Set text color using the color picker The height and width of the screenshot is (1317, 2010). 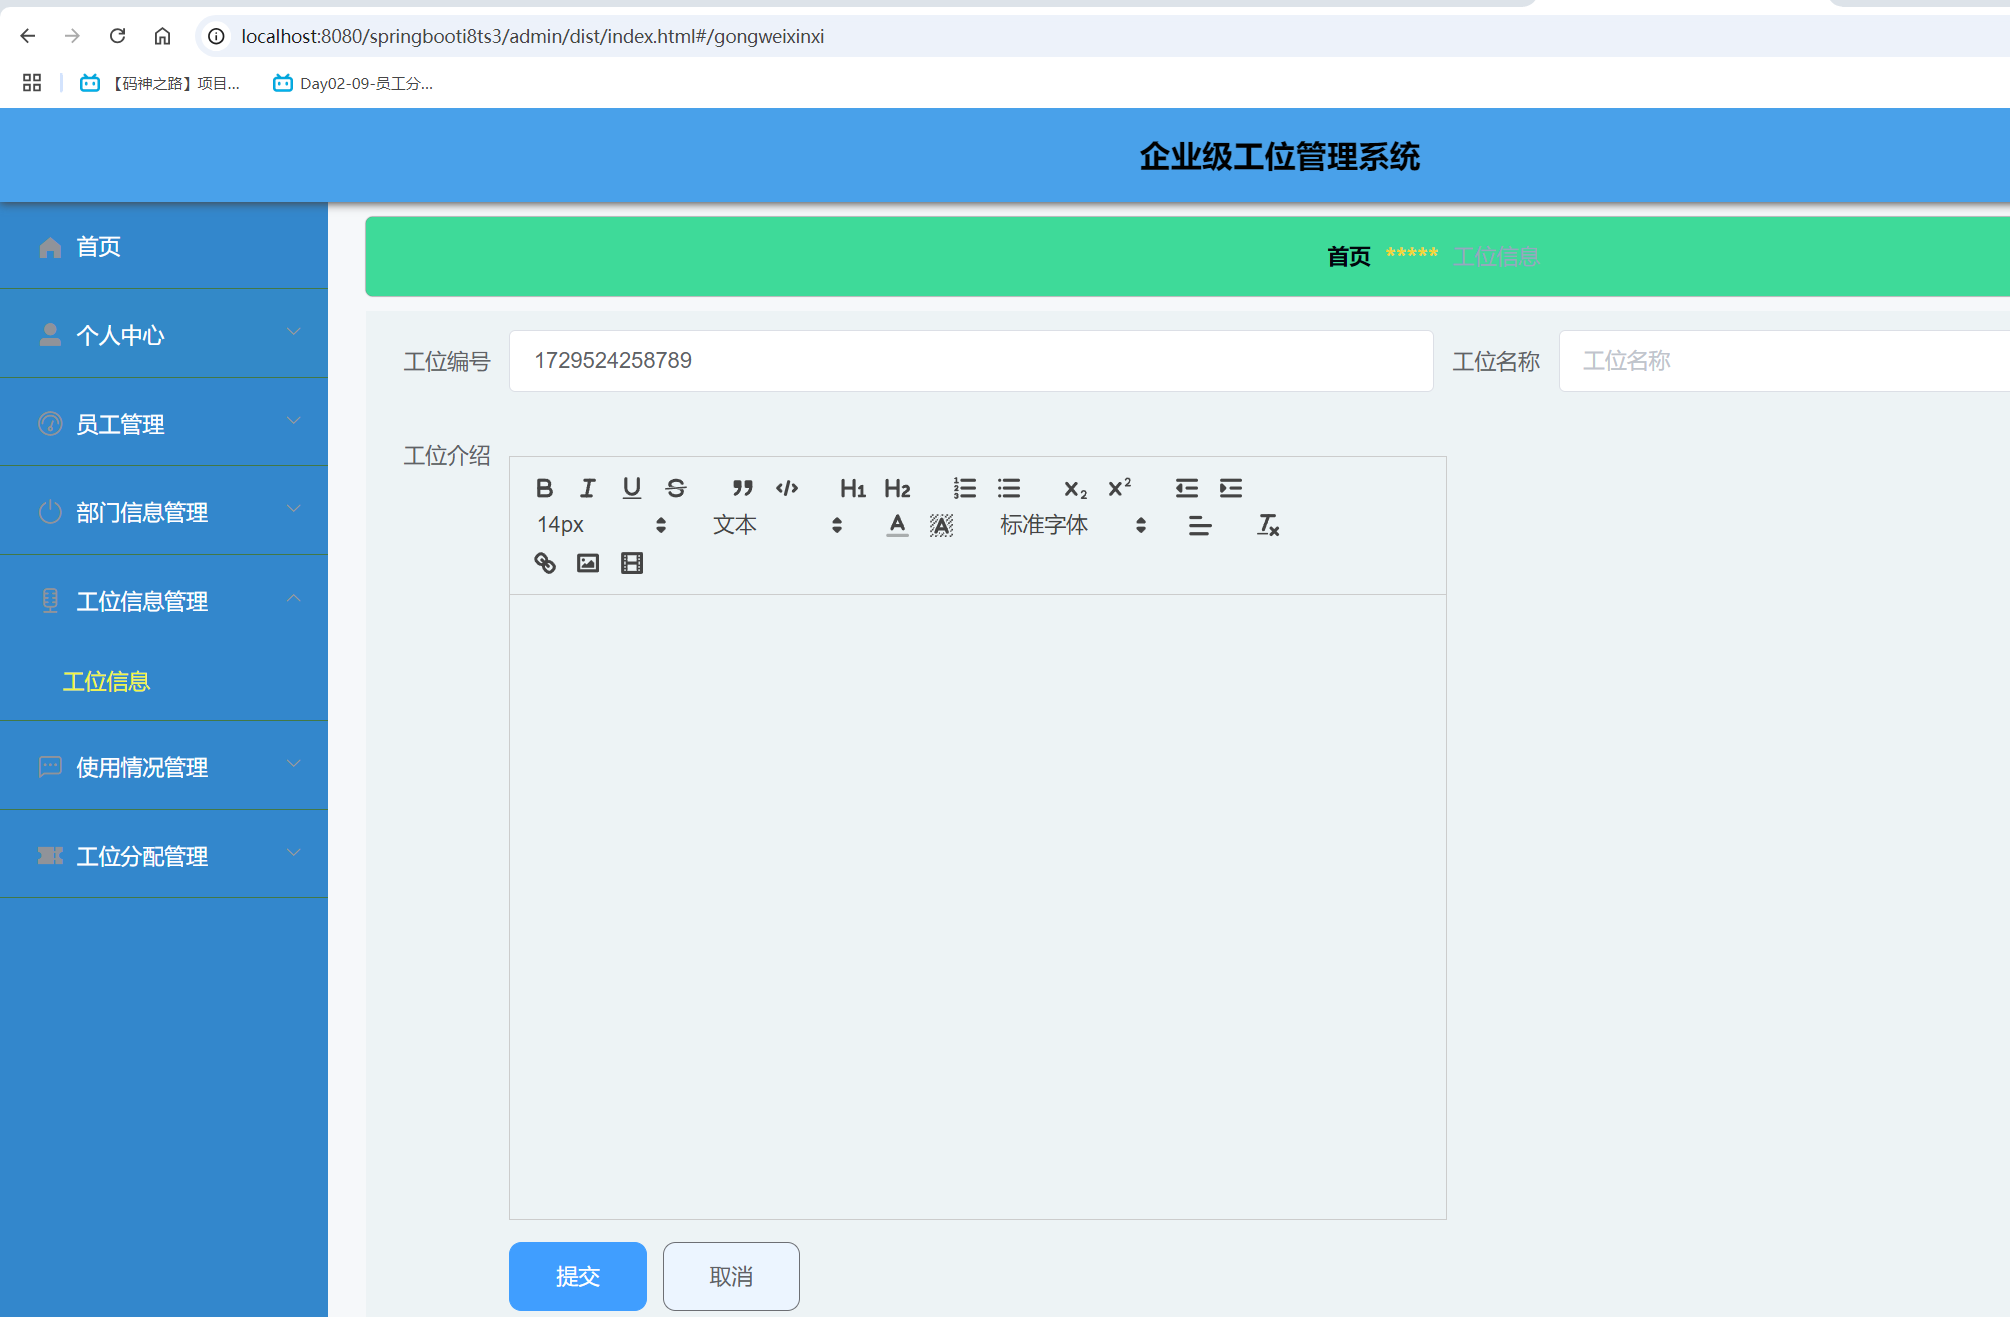[x=897, y=524]
